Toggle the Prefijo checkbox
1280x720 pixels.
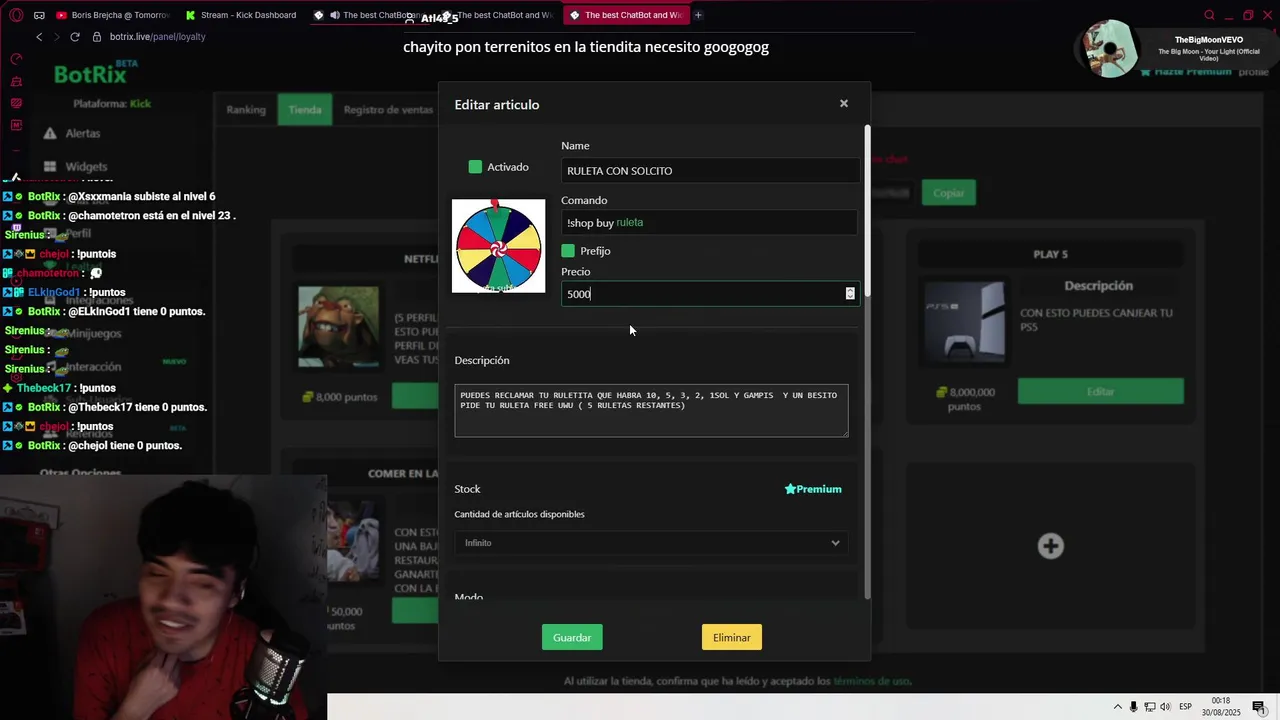[x=568, y=251]
